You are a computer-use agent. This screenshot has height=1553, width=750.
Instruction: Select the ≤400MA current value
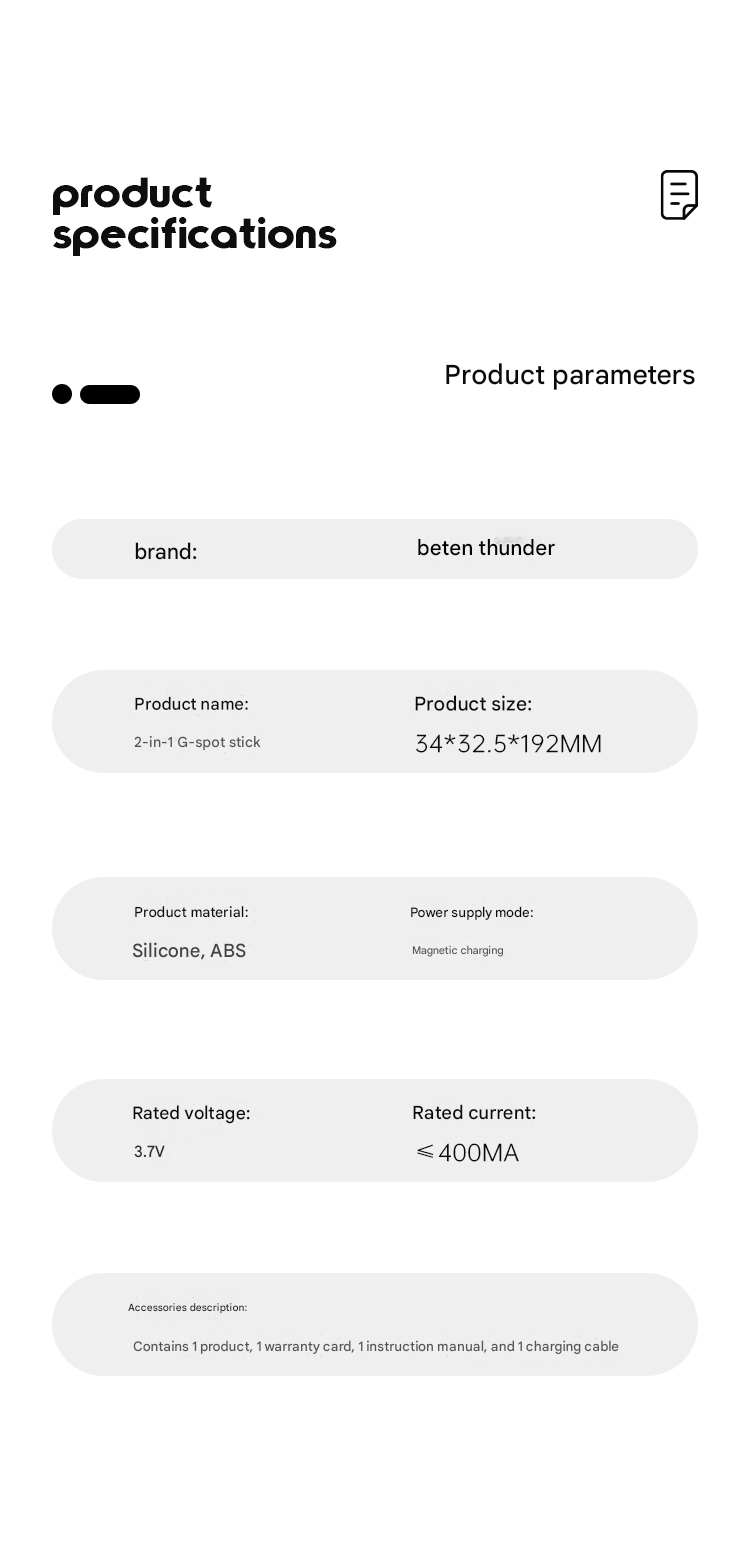(x=467, y=1153)
